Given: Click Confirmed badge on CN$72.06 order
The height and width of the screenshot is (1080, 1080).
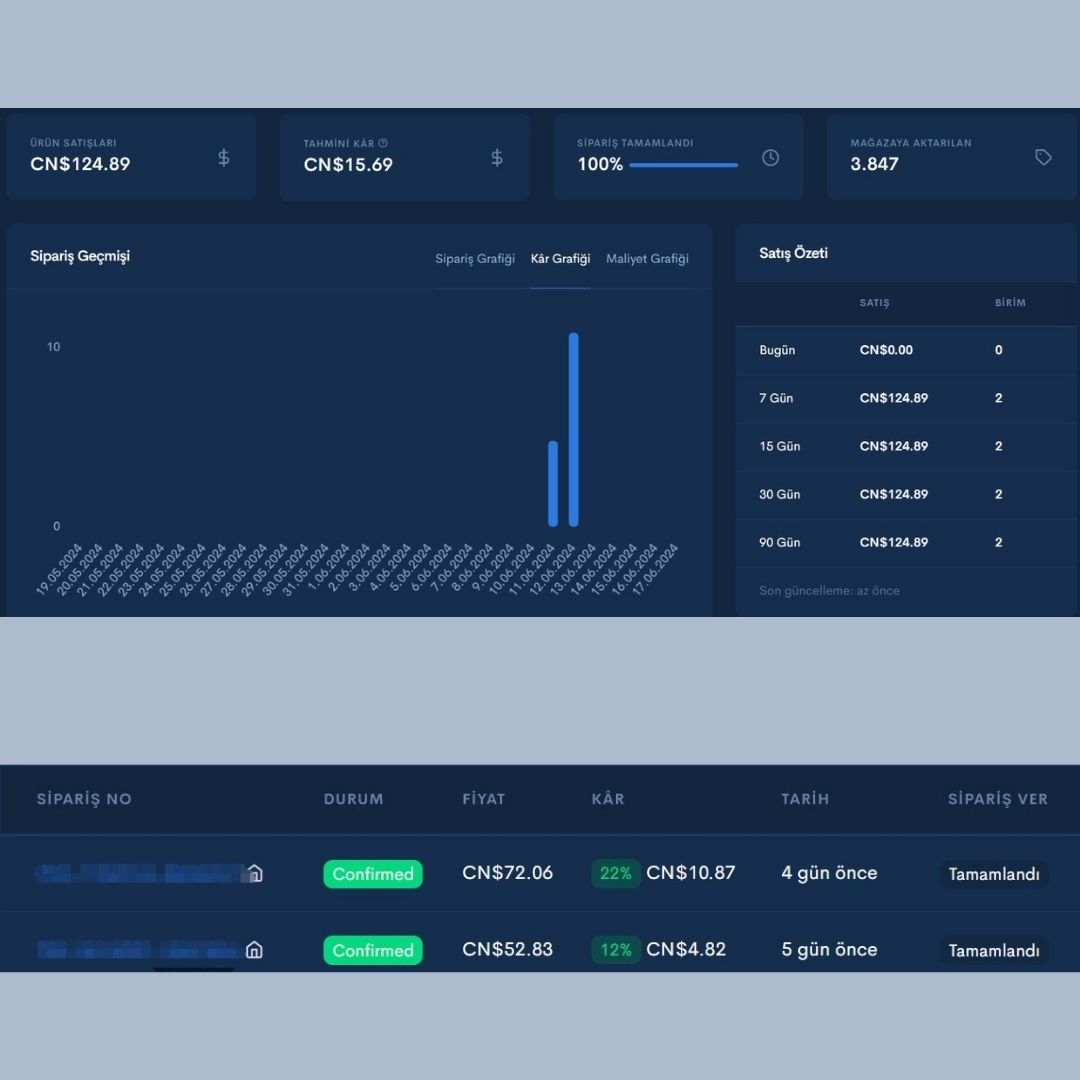Looking at the screenshot, I should point(373,873).
